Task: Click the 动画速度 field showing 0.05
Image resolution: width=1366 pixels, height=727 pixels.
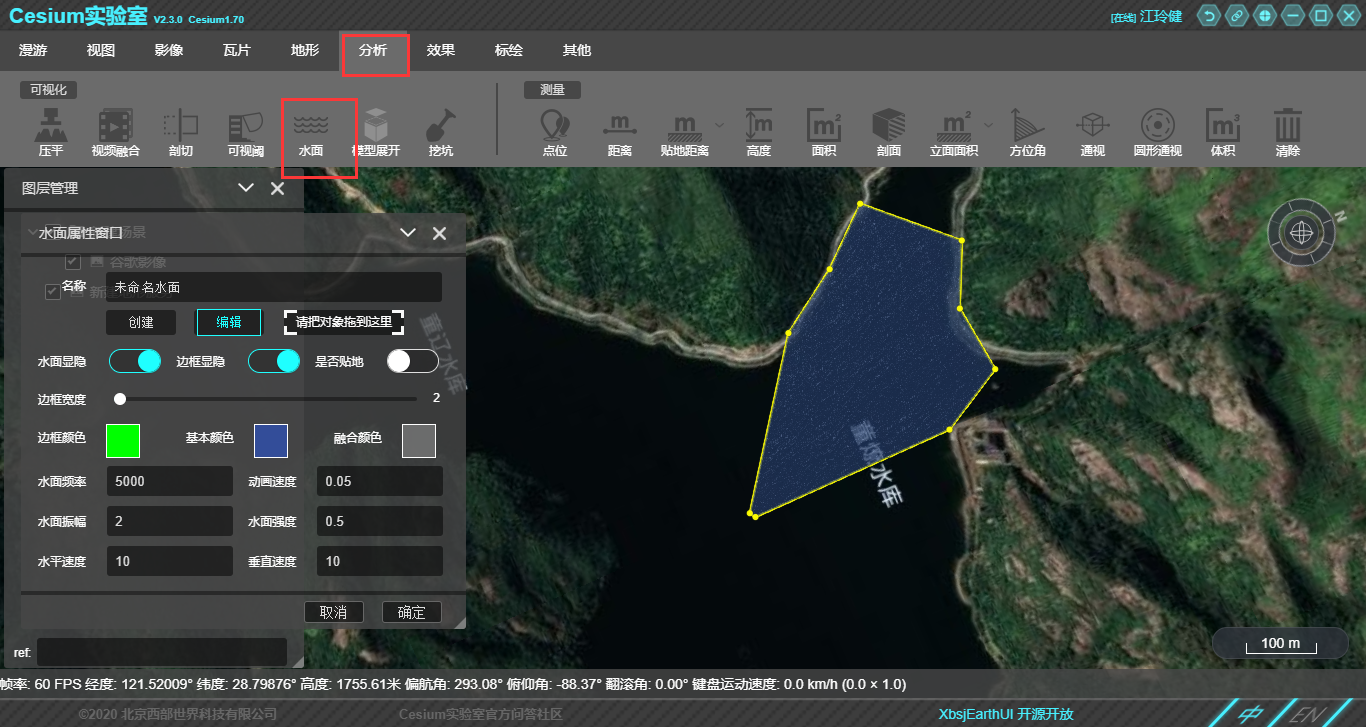Action: point(380,481)
